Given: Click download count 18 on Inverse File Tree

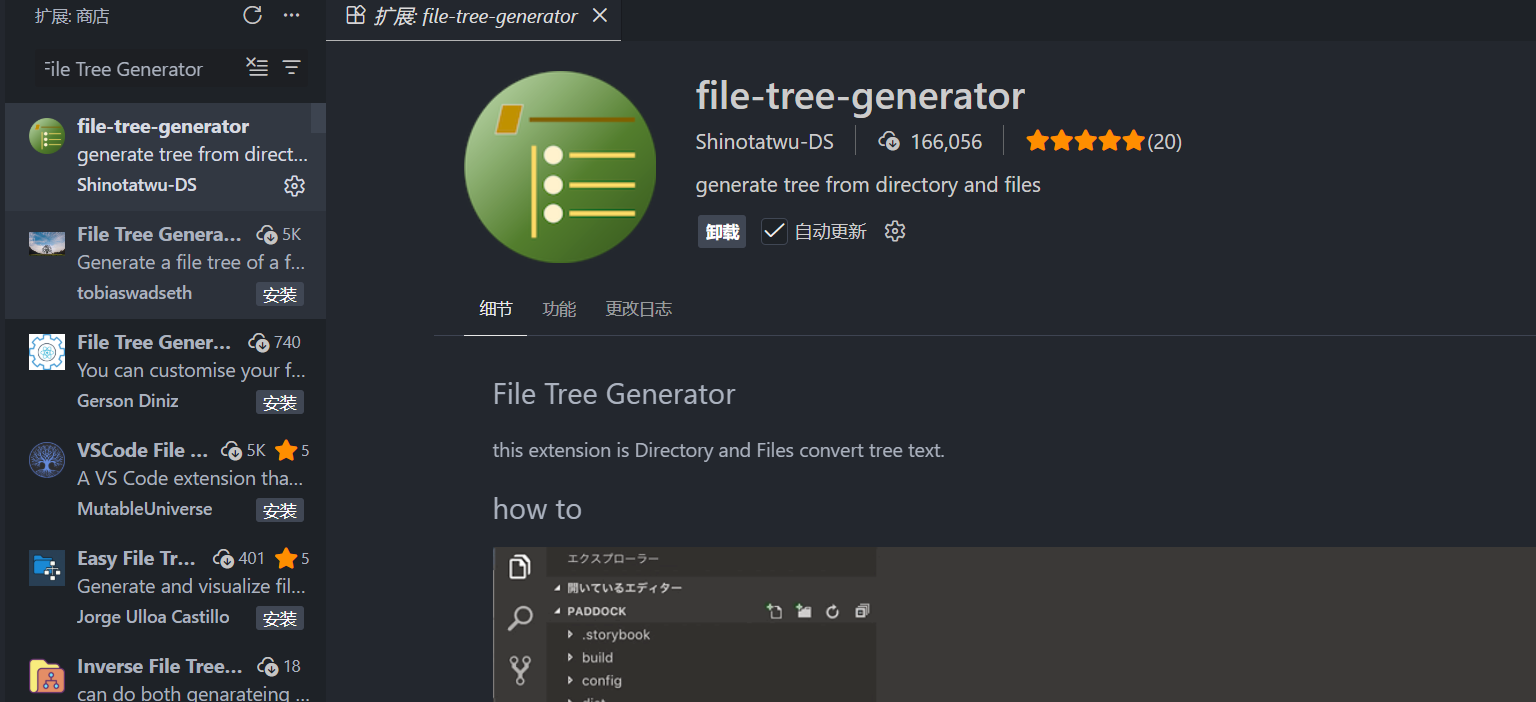Looking at the screenshot, I should [x=279, y=666].
